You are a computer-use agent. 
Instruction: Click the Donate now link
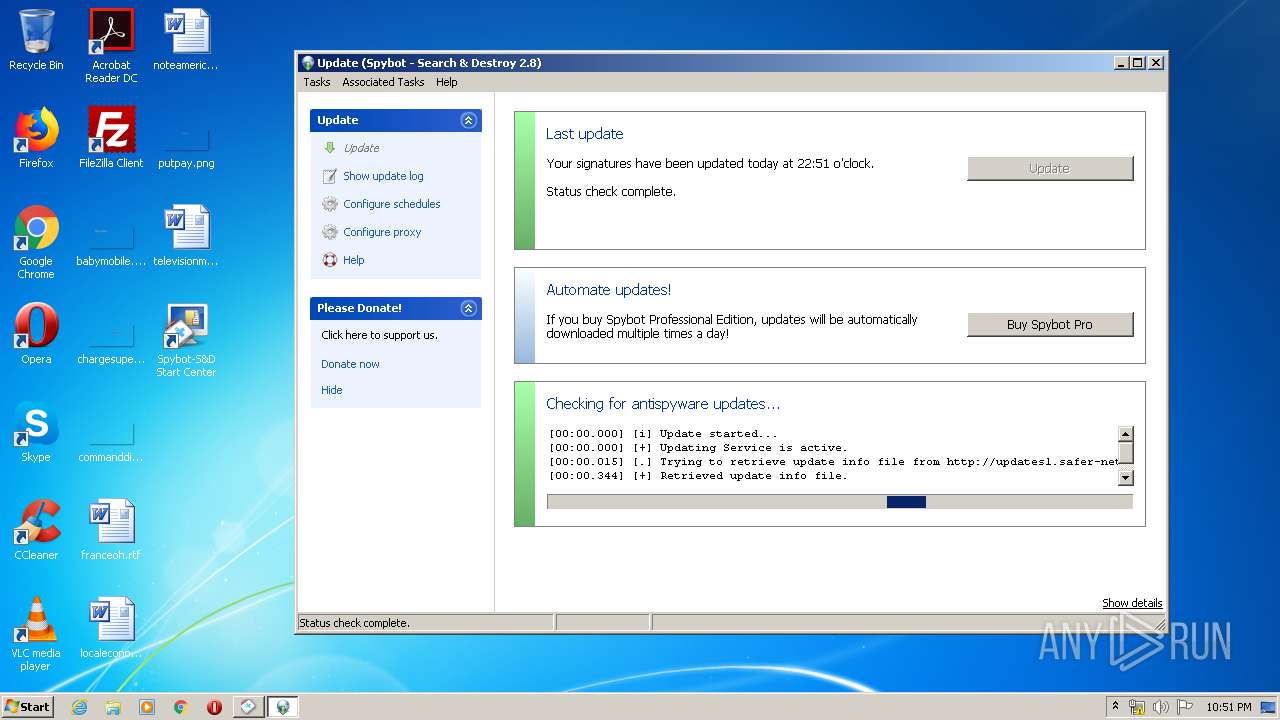point(350,364)
